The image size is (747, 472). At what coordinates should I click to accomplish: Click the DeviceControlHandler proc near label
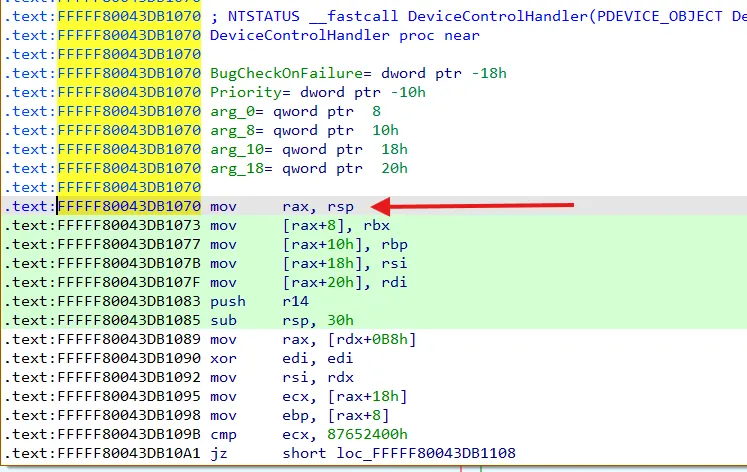click(x=345, y=35)
